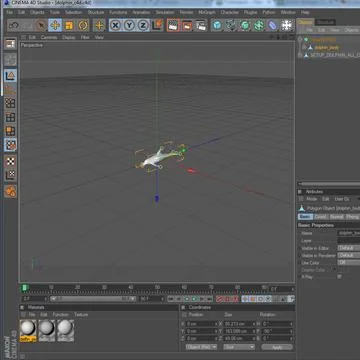
Task: Open the Cameras viewport menu
Action: coord(49,37)
